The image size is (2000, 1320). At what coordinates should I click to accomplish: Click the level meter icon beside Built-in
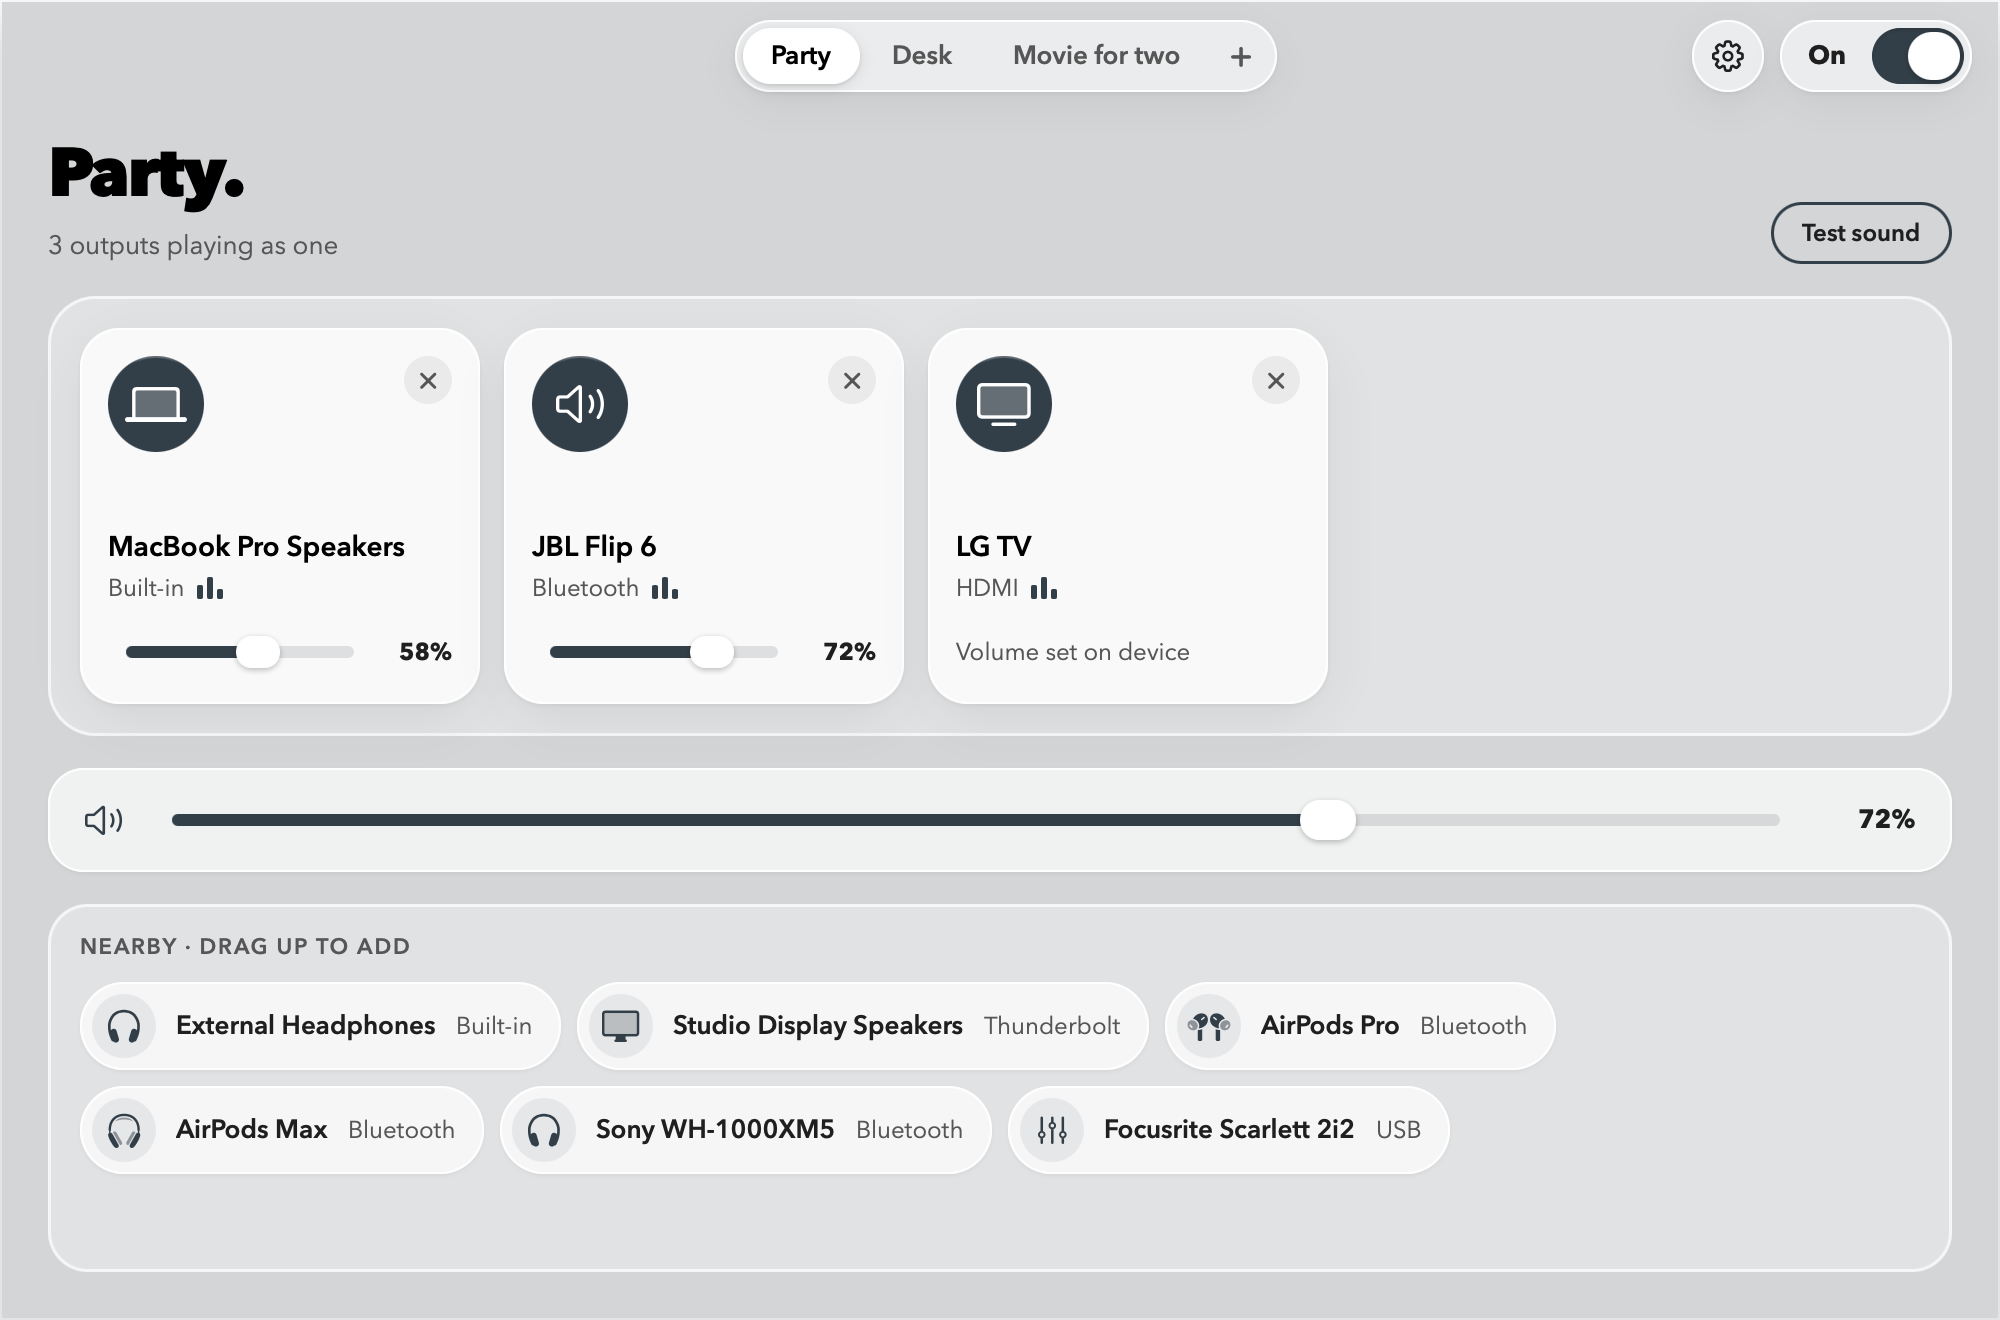(210, 588)
